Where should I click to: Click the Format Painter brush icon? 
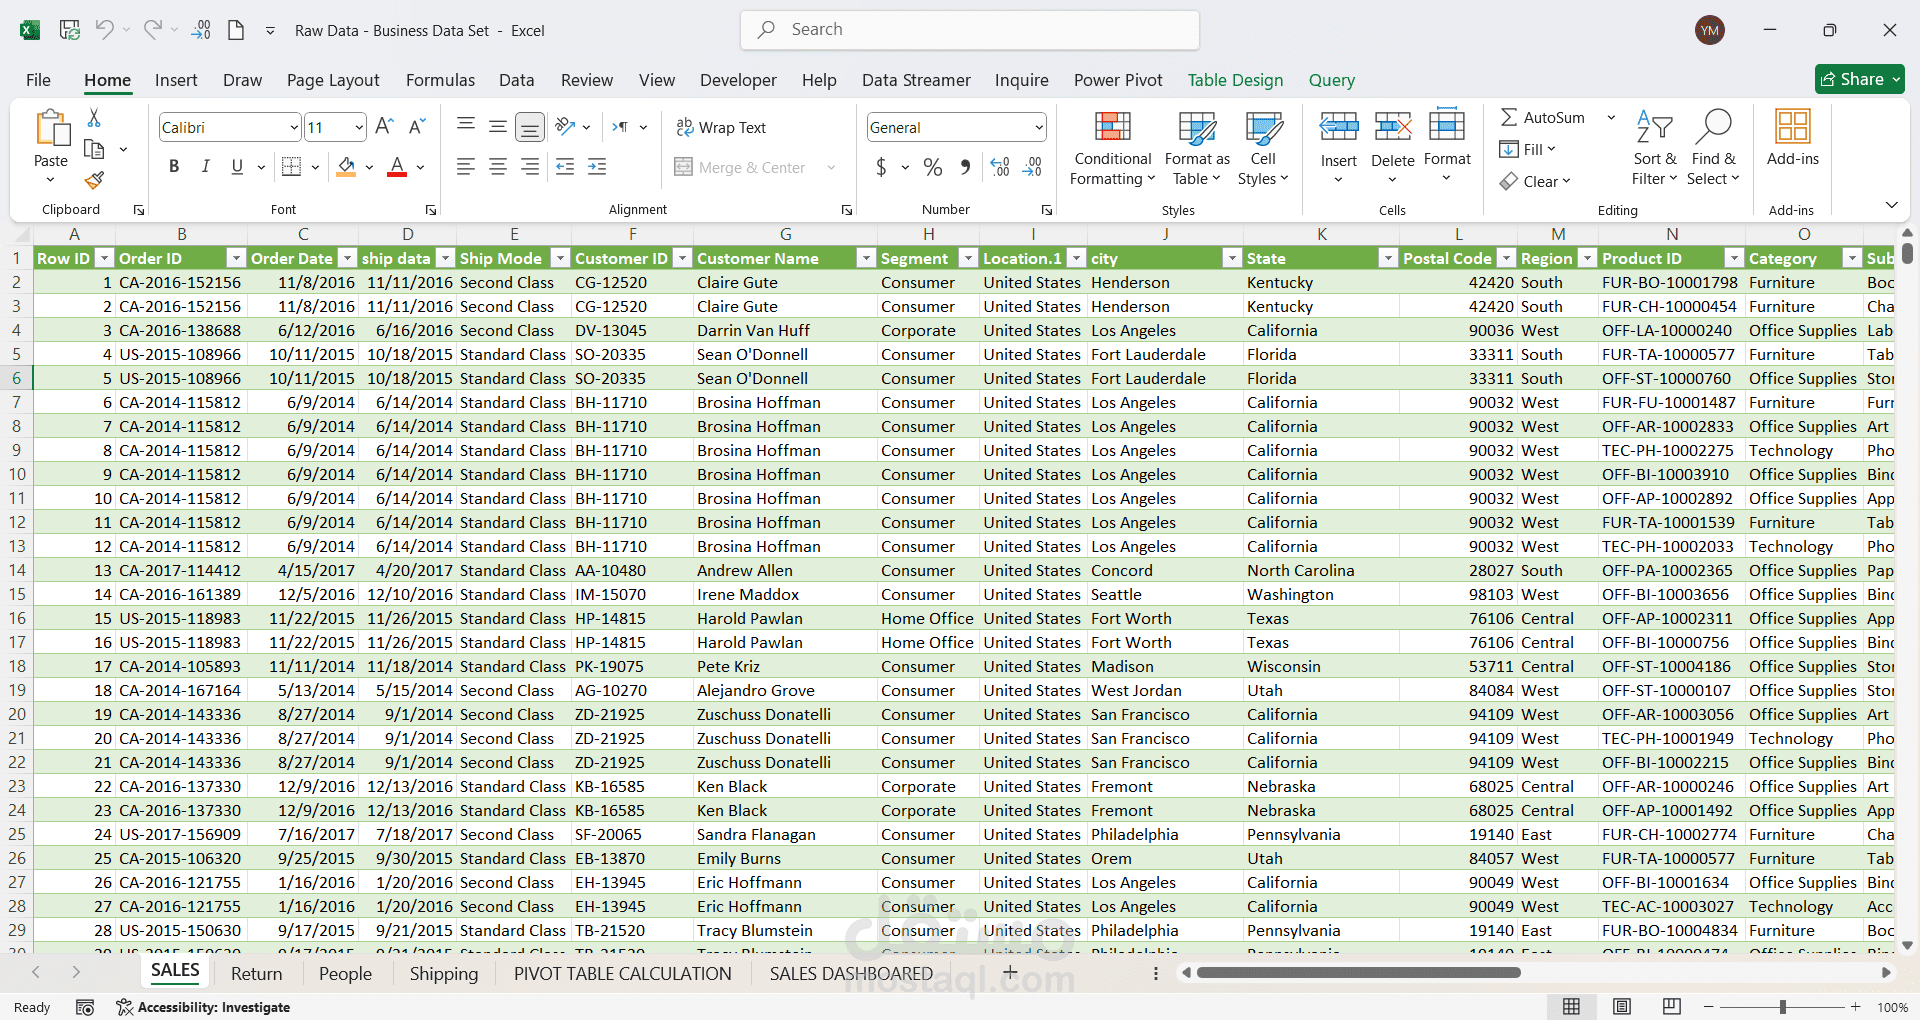pyautogui.click(x=94, y=181)
